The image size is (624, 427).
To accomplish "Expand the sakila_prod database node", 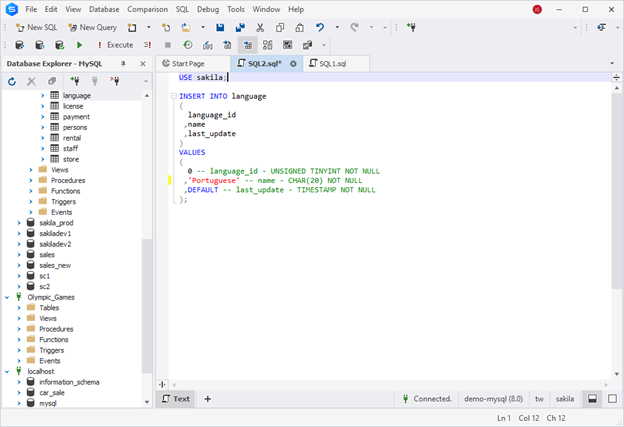I will [19, 223].
